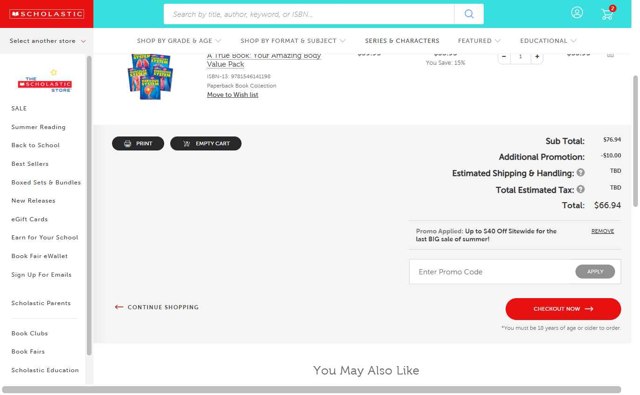Click the Print button
Screen dimensions: 640x395
(x=138, y=143)
